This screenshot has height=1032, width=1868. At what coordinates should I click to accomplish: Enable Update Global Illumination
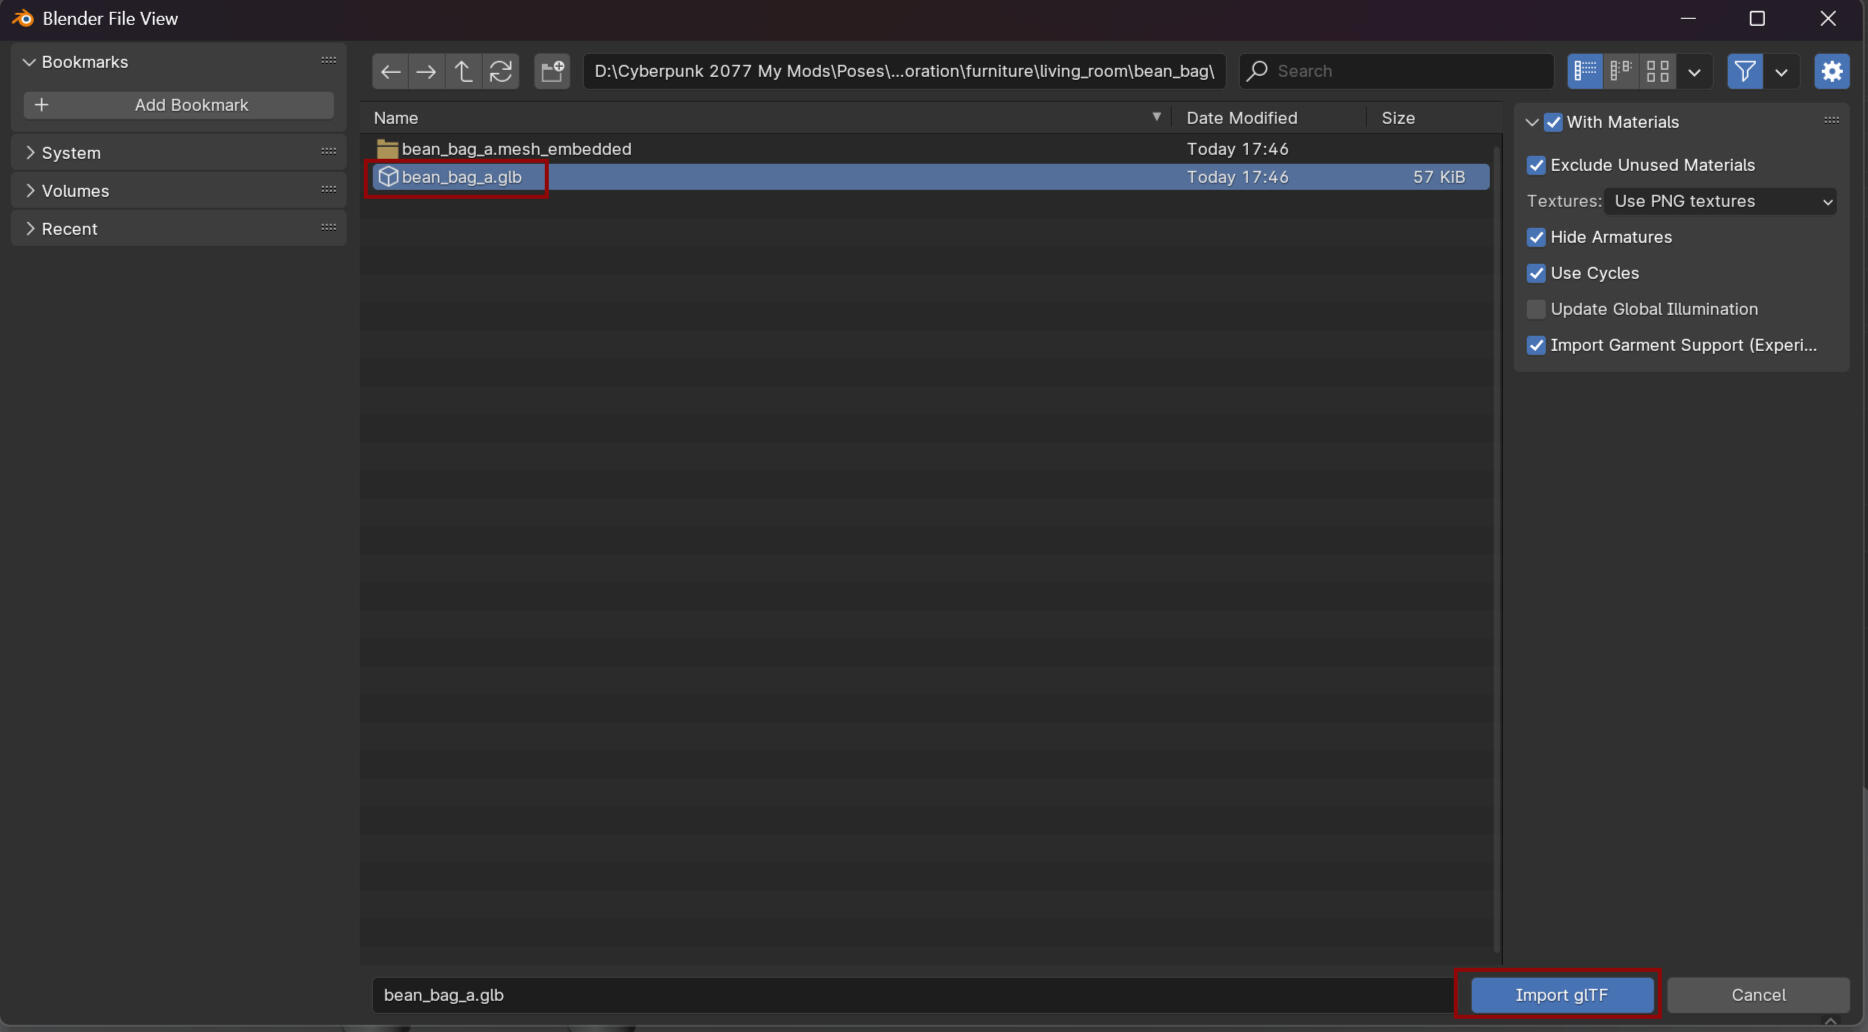click(1537, 309)
